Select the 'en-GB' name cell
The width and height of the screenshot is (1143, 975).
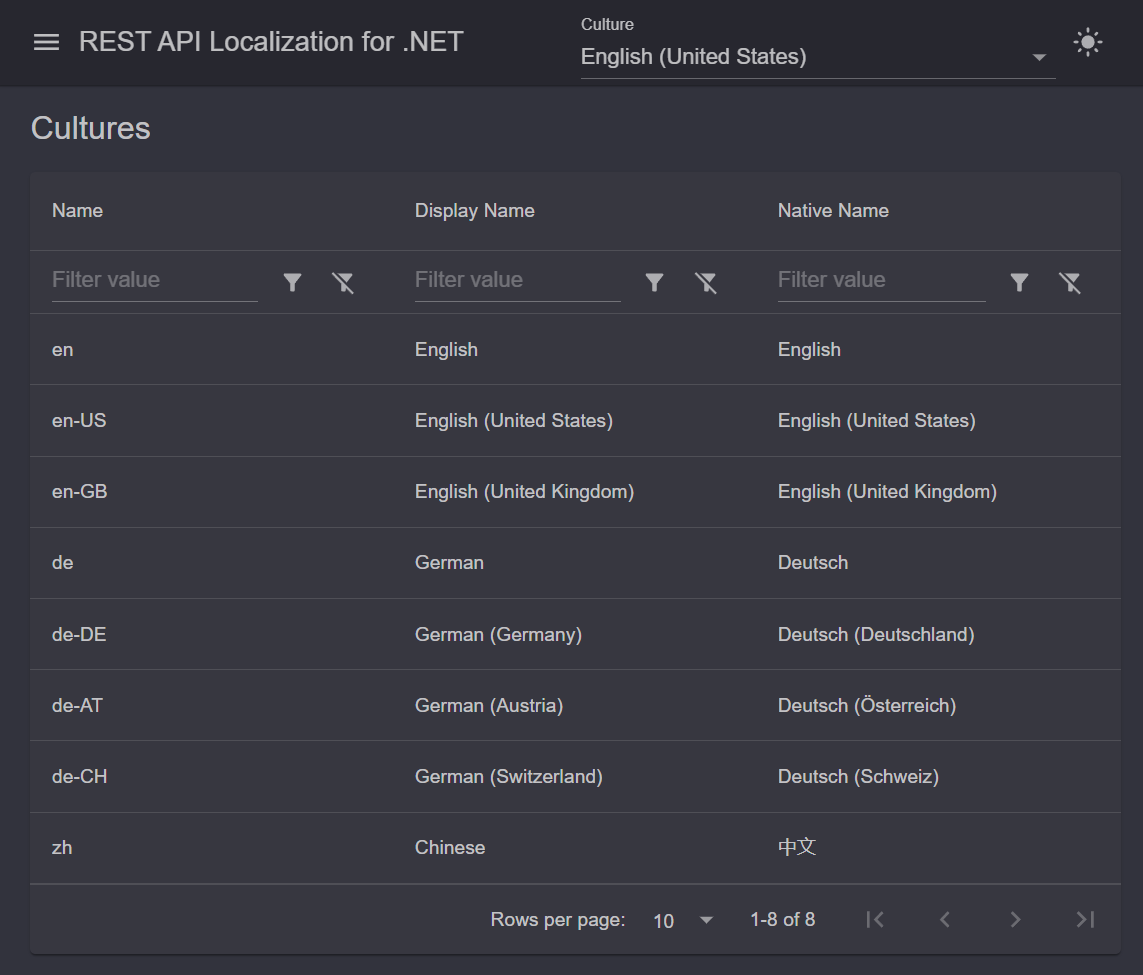click(x=79, y=492)
